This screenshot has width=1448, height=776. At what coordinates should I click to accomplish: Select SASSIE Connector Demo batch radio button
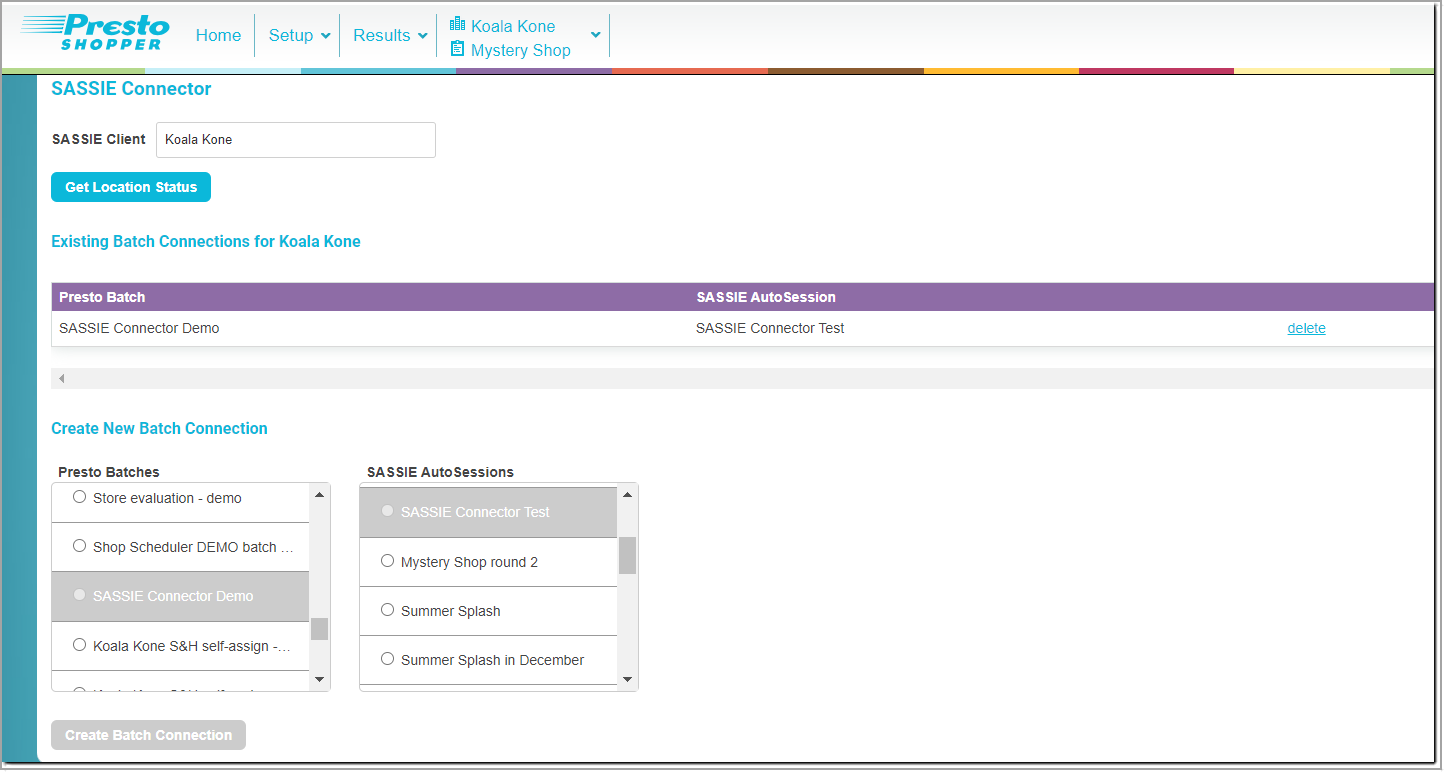80,595
